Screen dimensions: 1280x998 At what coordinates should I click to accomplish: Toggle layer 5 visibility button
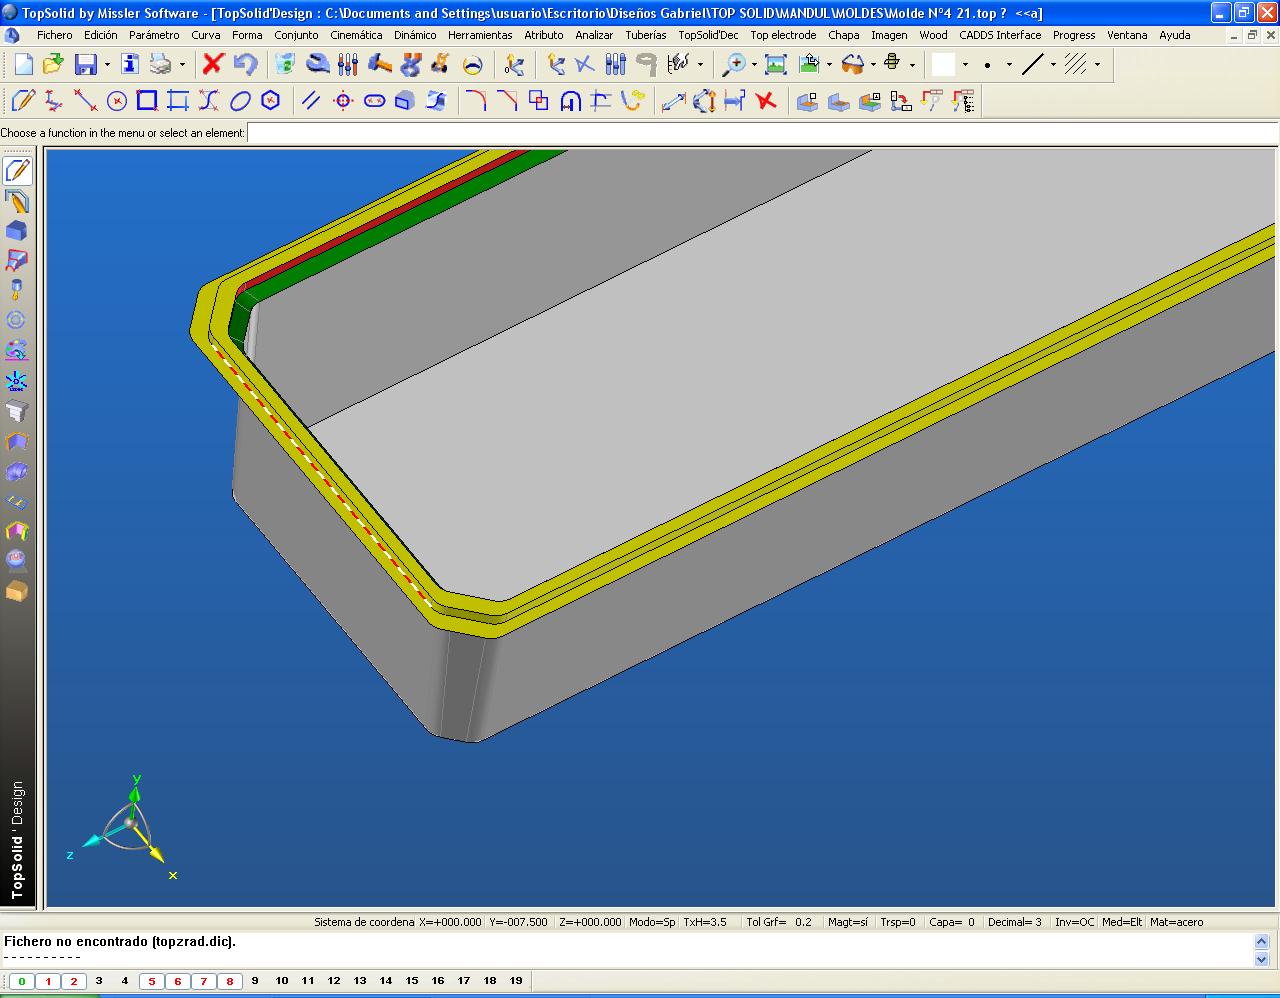(x=152, y=981)
